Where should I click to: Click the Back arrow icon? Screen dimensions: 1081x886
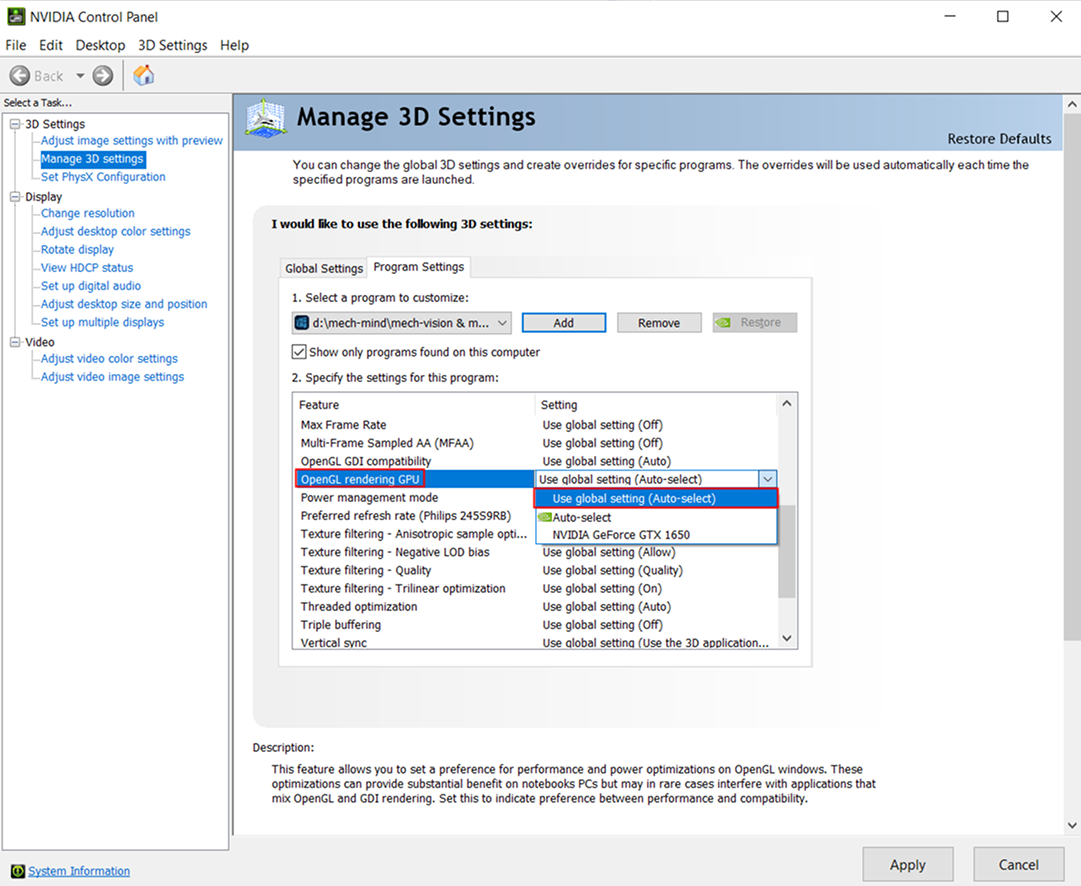(20, 75)
